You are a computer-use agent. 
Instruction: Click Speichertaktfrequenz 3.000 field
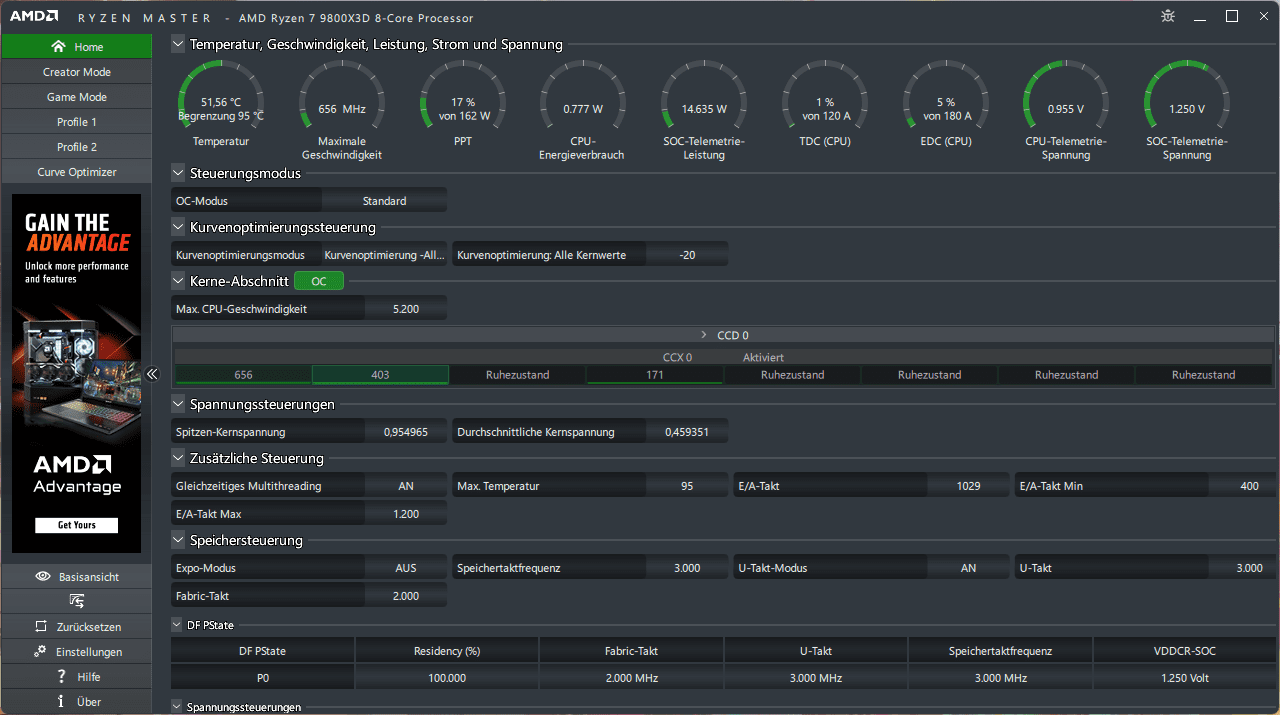point(687,568)
